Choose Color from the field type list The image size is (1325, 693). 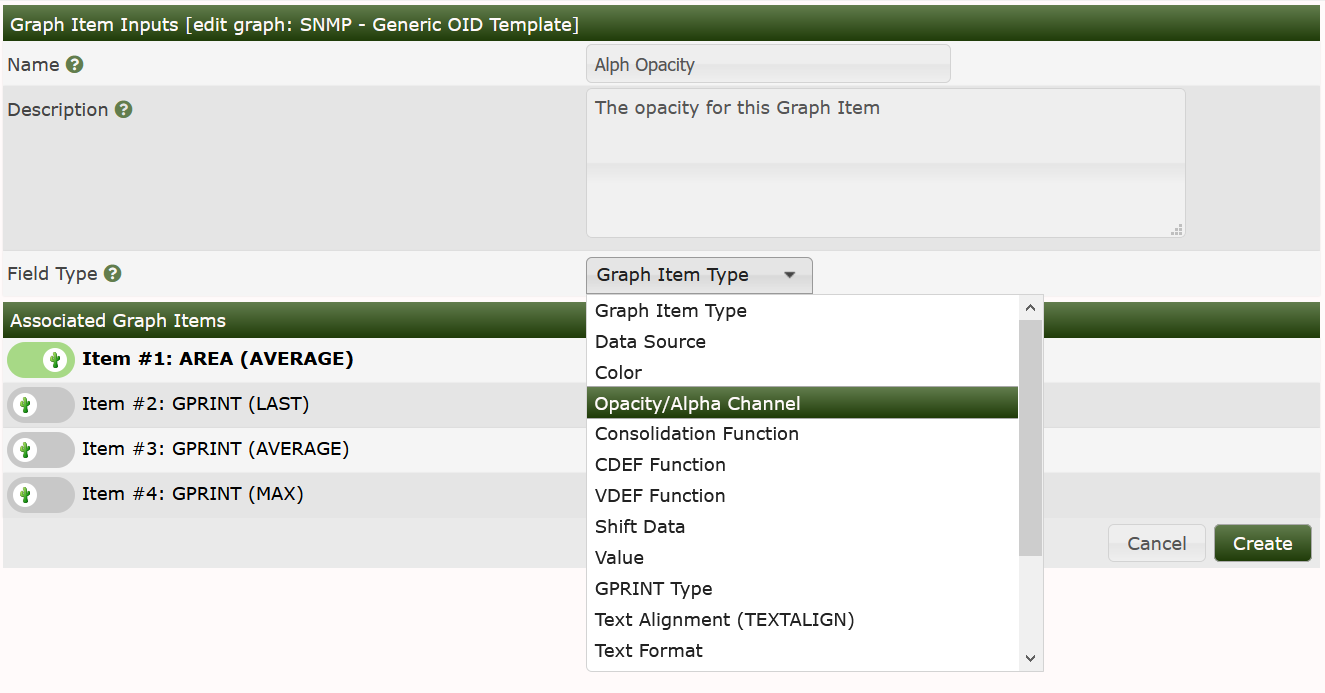tap(619, 372)
